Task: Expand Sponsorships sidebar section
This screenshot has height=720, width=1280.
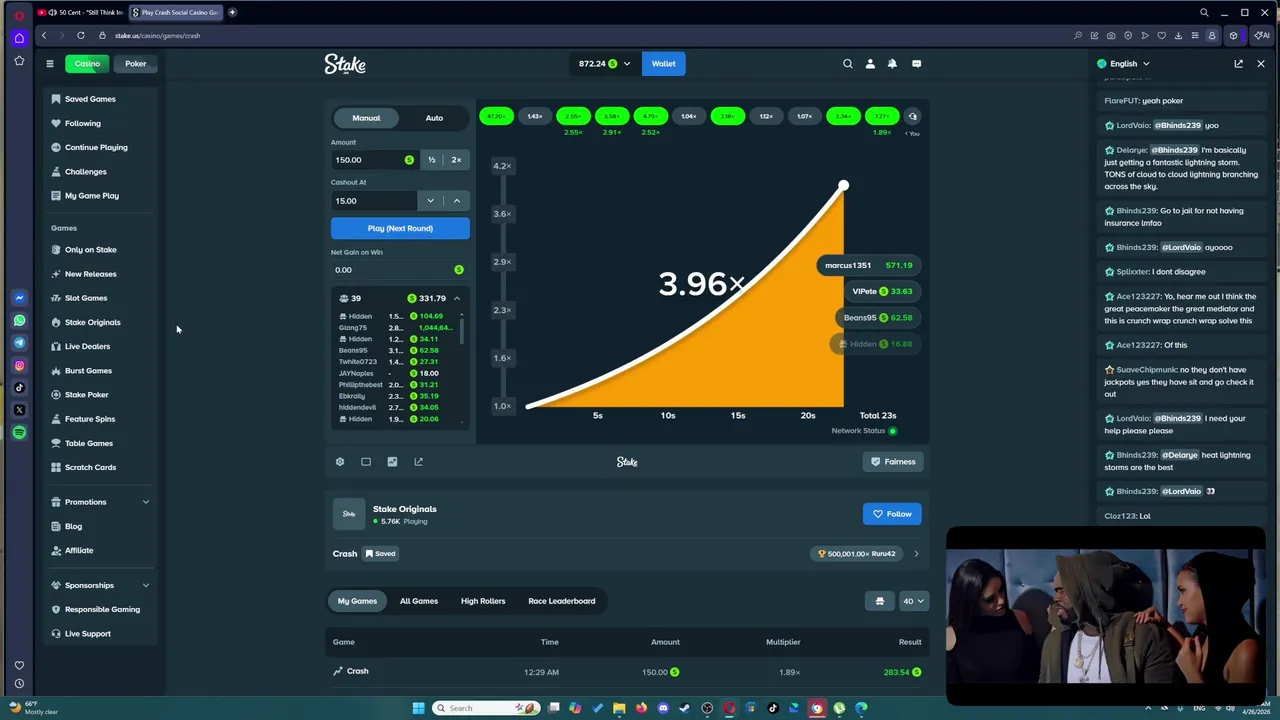Action: 100,585
